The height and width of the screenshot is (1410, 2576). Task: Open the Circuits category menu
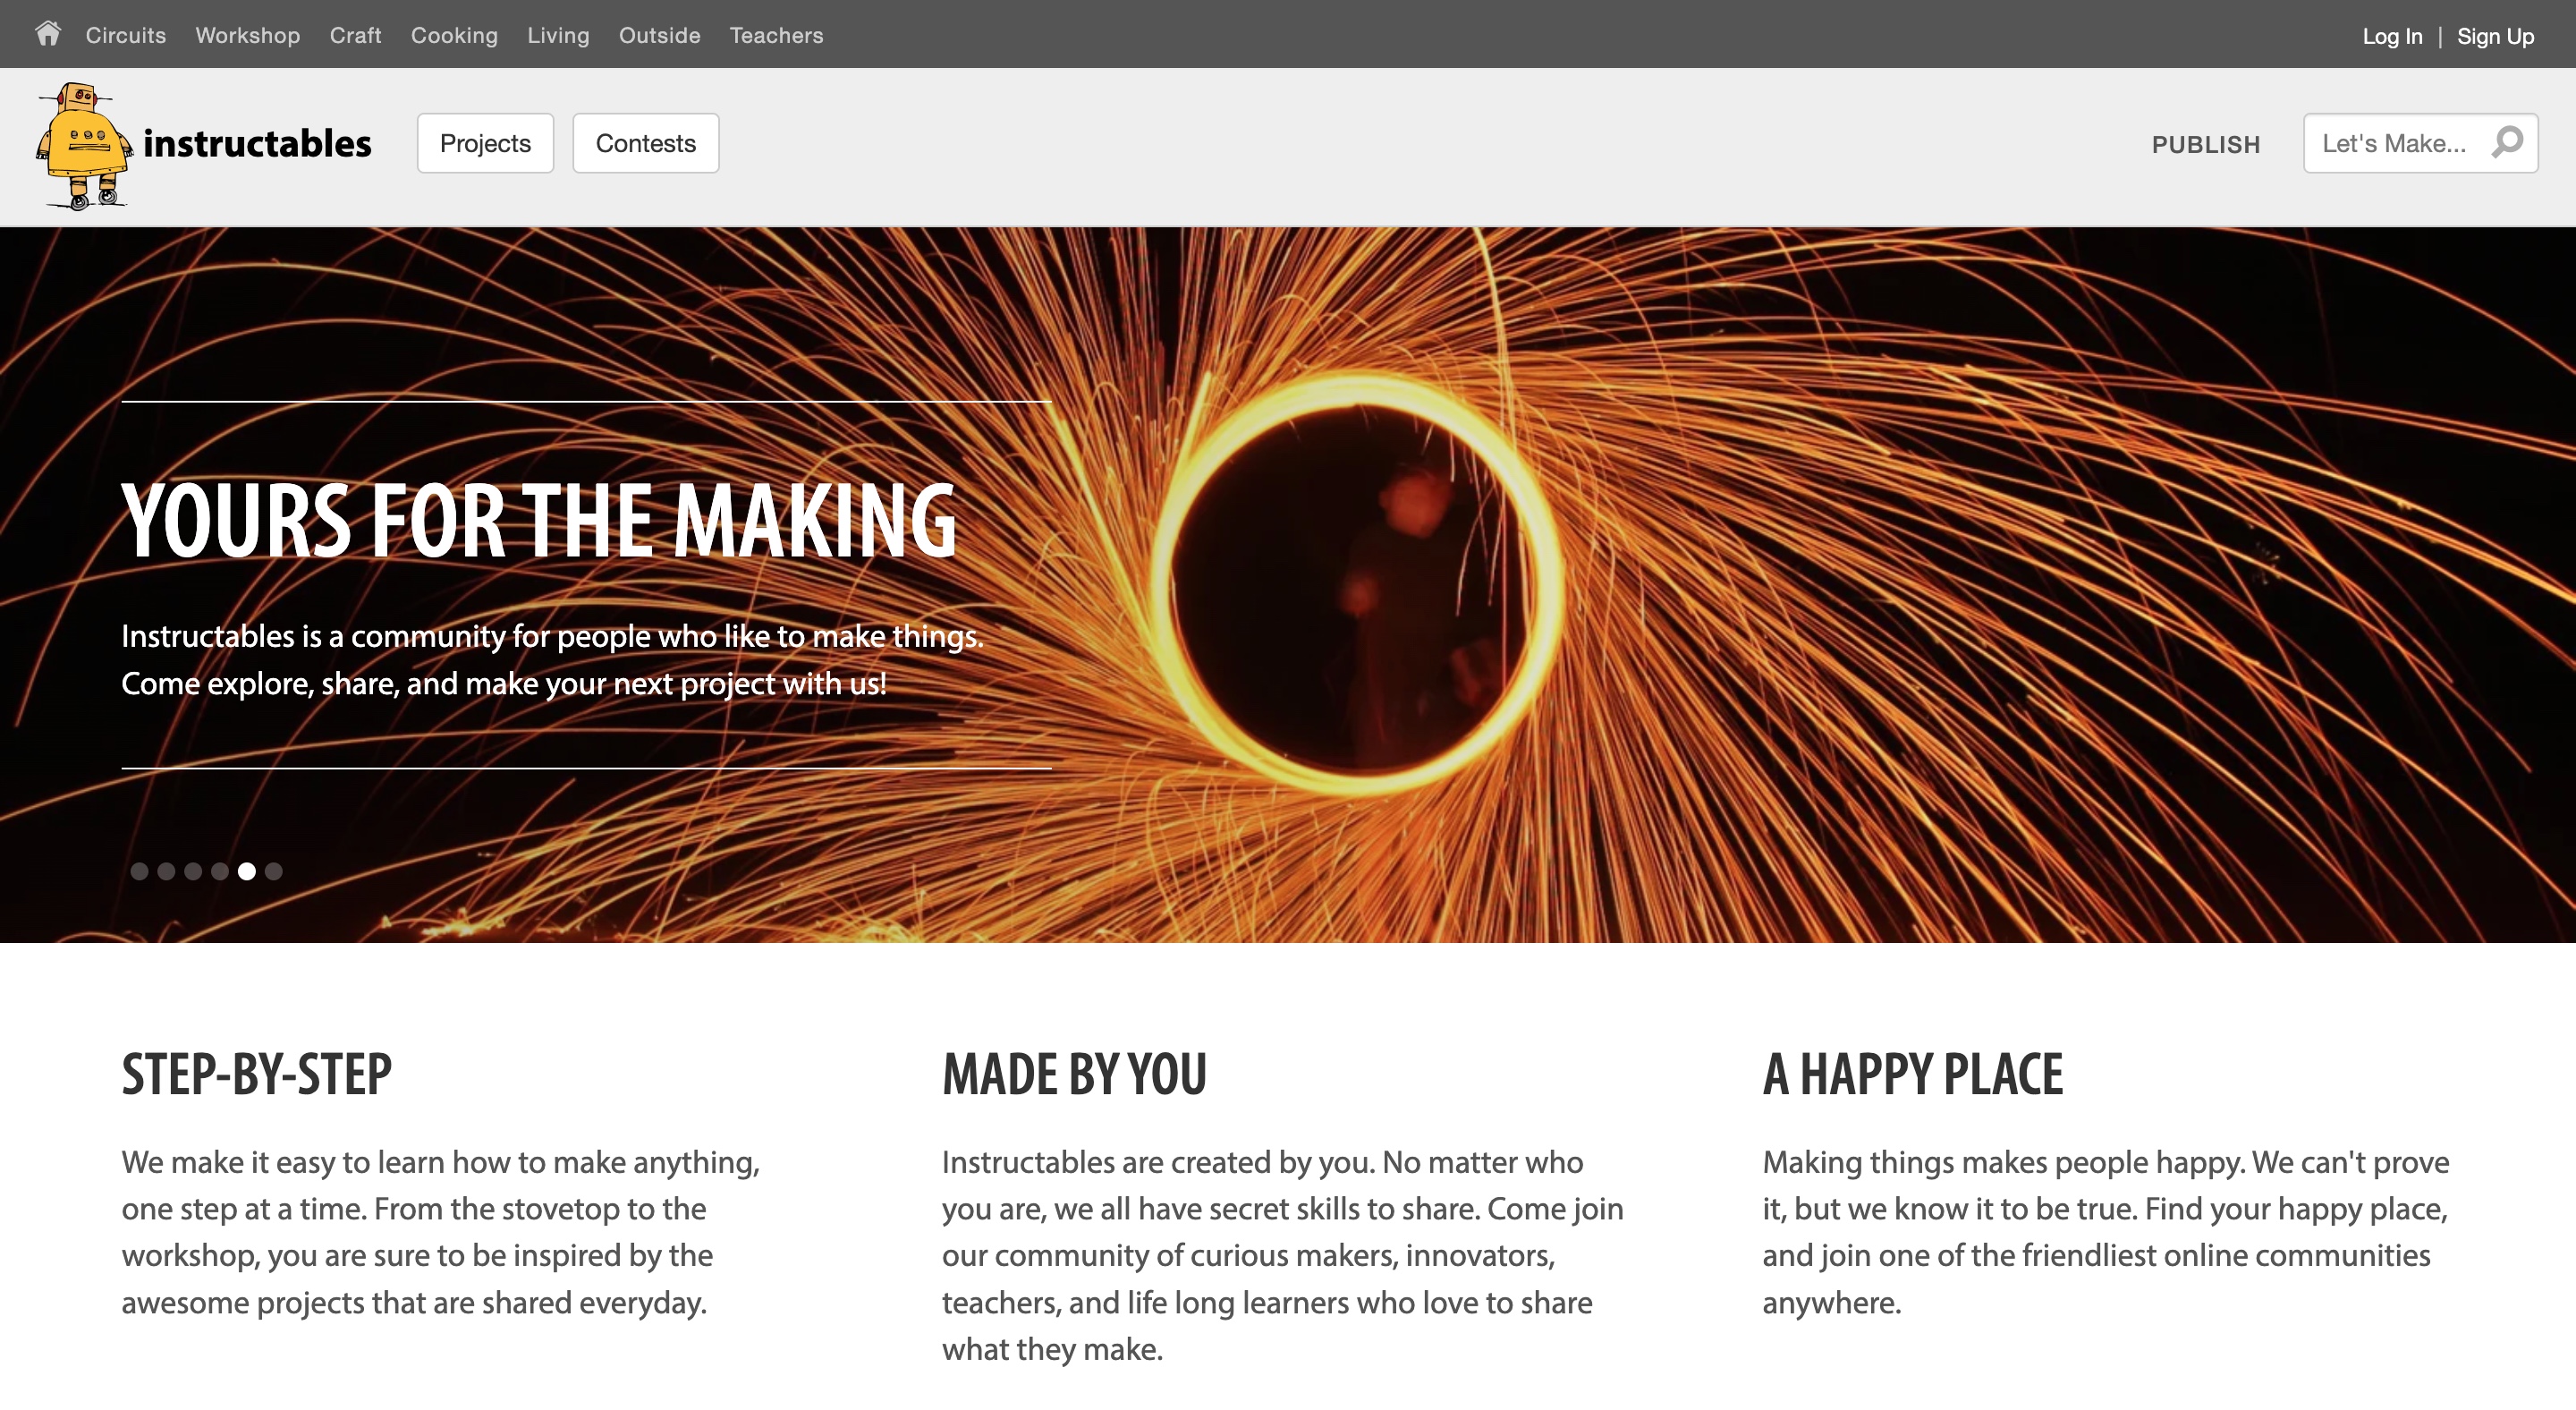pyautogui.click(x=126, y=35)
